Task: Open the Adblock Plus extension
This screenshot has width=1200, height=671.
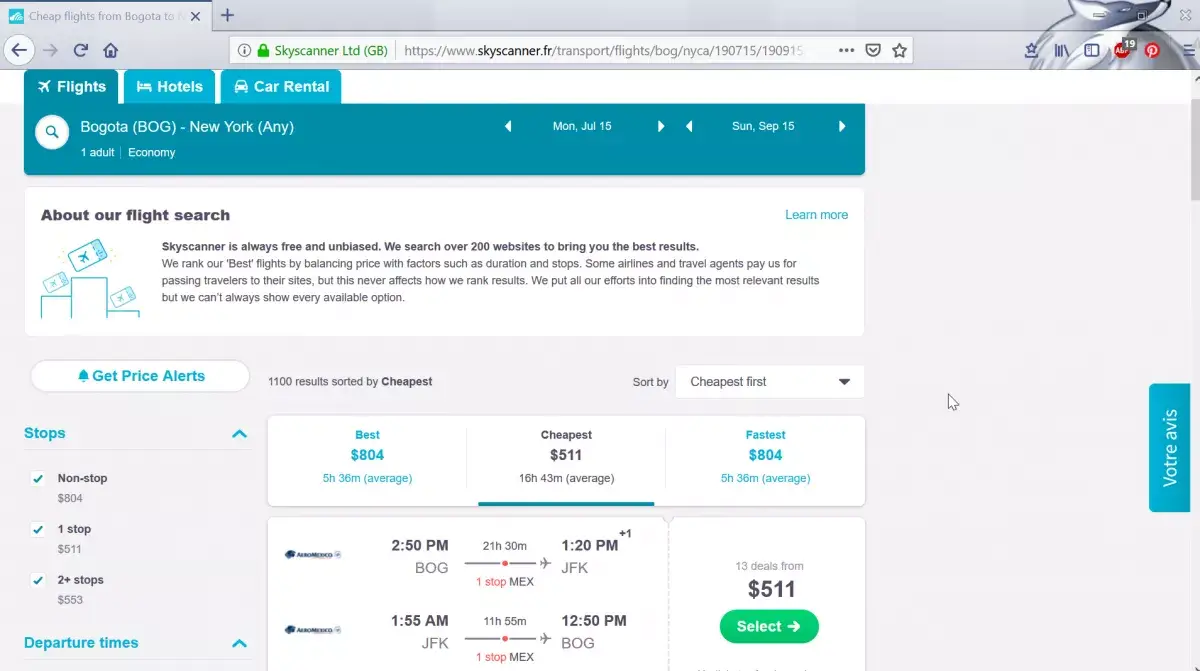Action: 1123,49
